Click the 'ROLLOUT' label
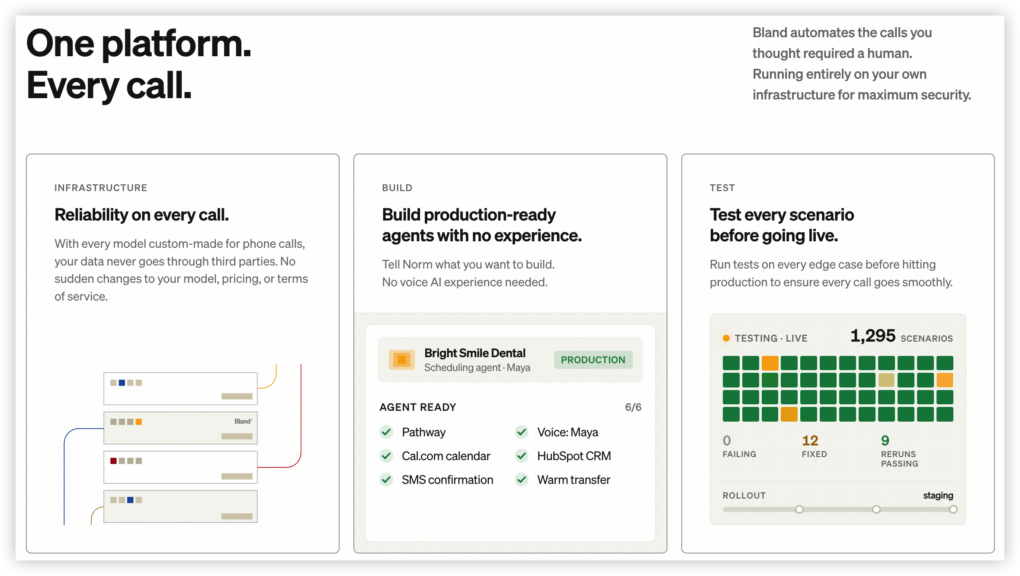This screenshot has height=576, width=1020. point(744,495)
